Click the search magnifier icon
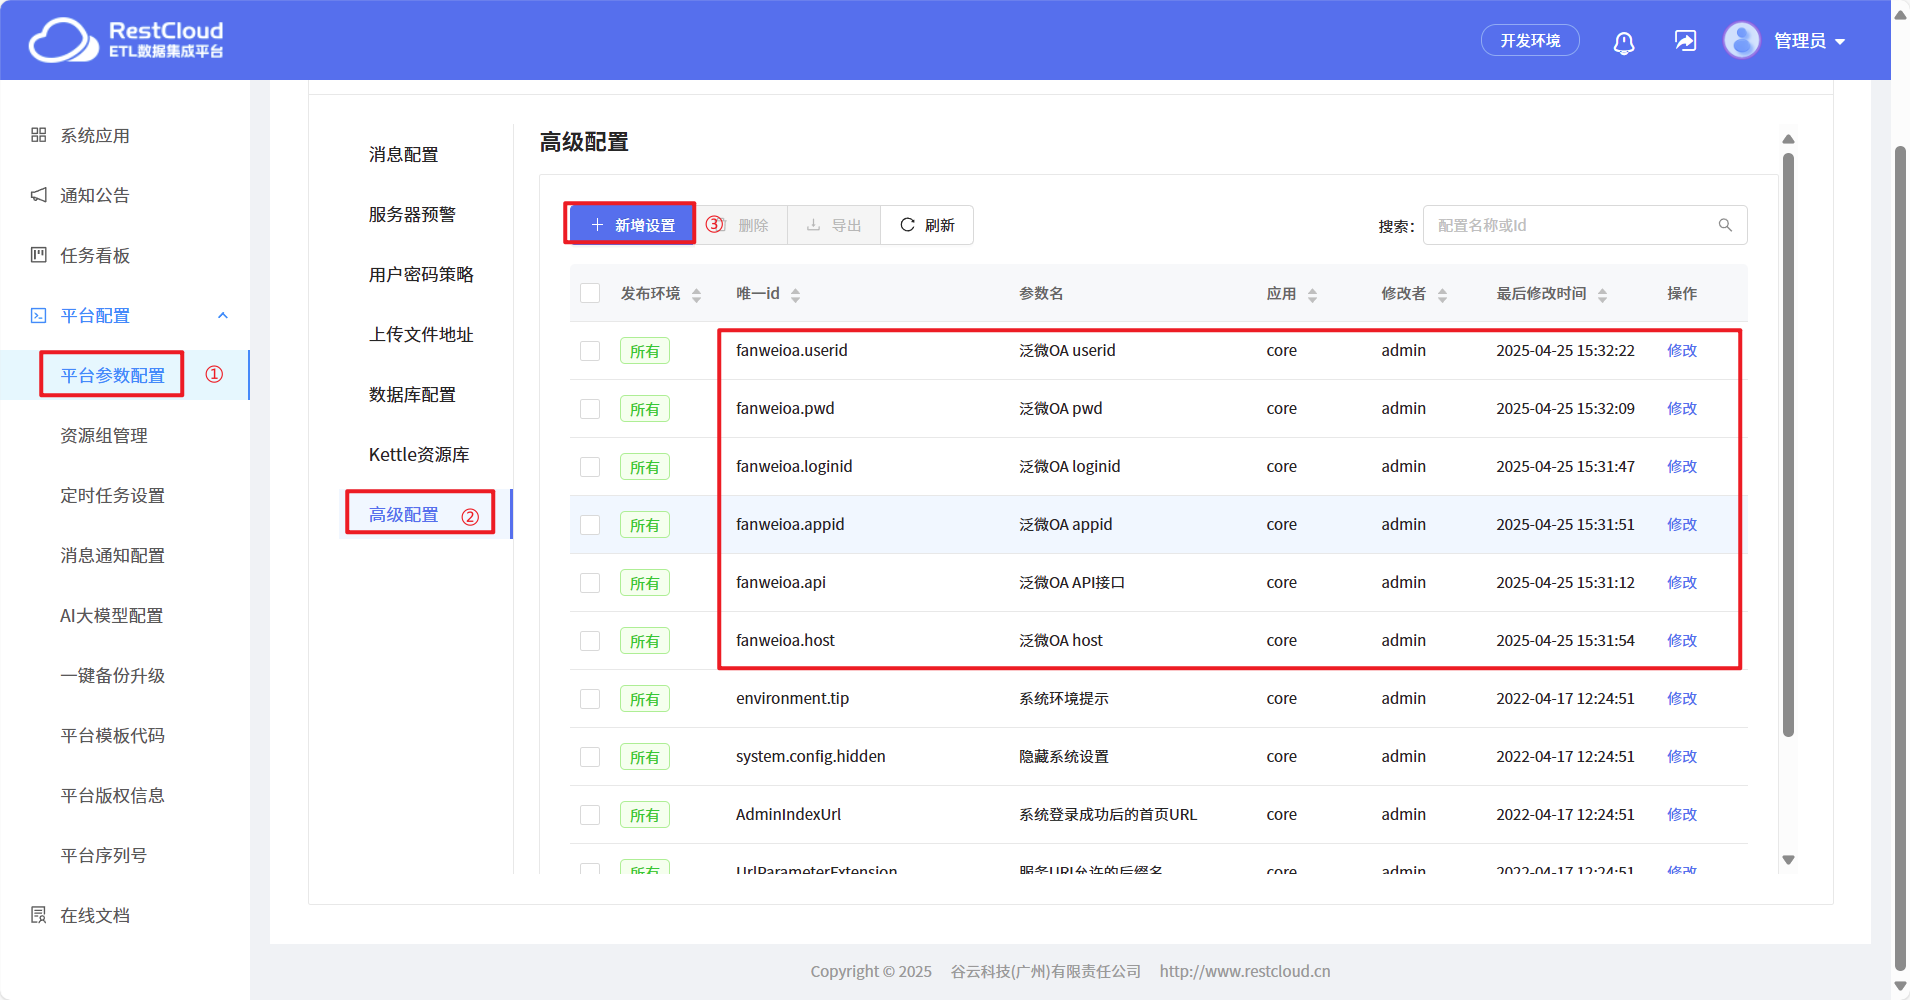This screenshot has height=1000, width=1910. click(1725, 225)
